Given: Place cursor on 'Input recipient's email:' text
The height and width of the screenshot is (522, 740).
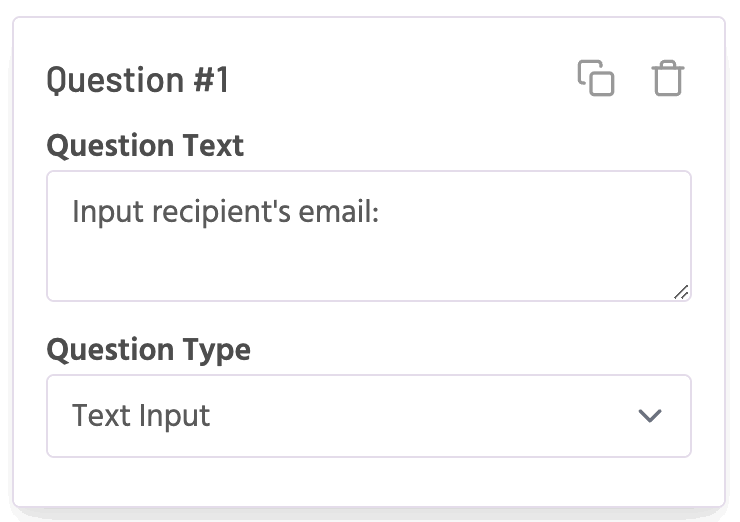Looking at the screenshot, I should (224, 212).
